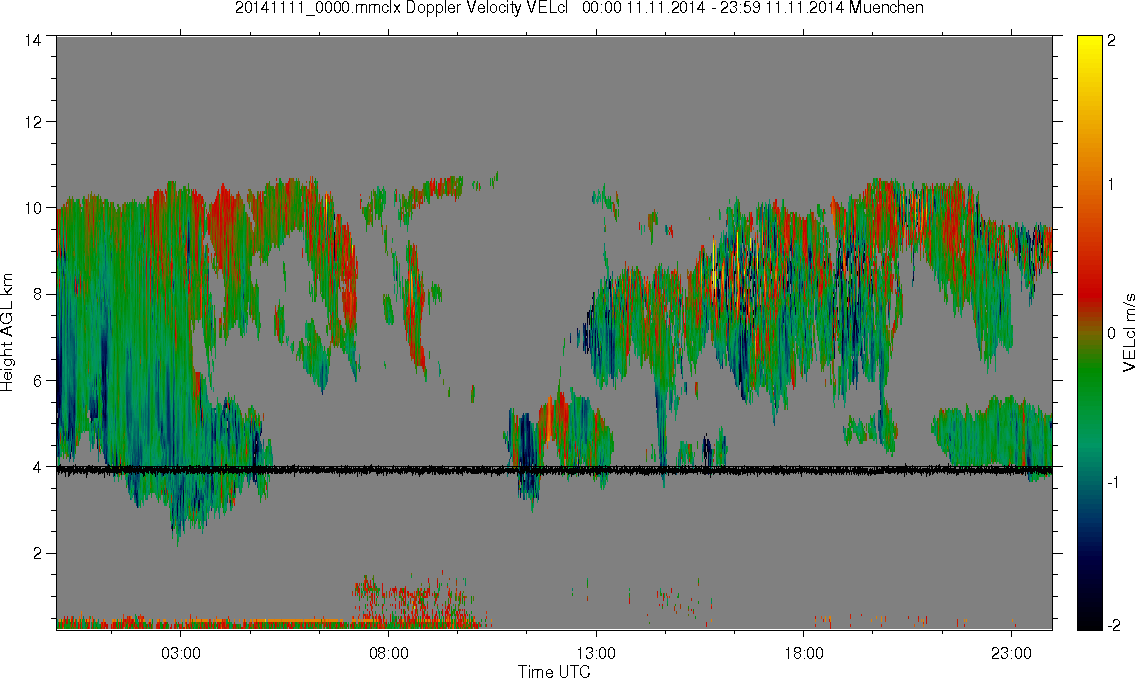1135x678 pixels.
Task: Click the black horizontal line at 4 km
Action: click(554, 470)
